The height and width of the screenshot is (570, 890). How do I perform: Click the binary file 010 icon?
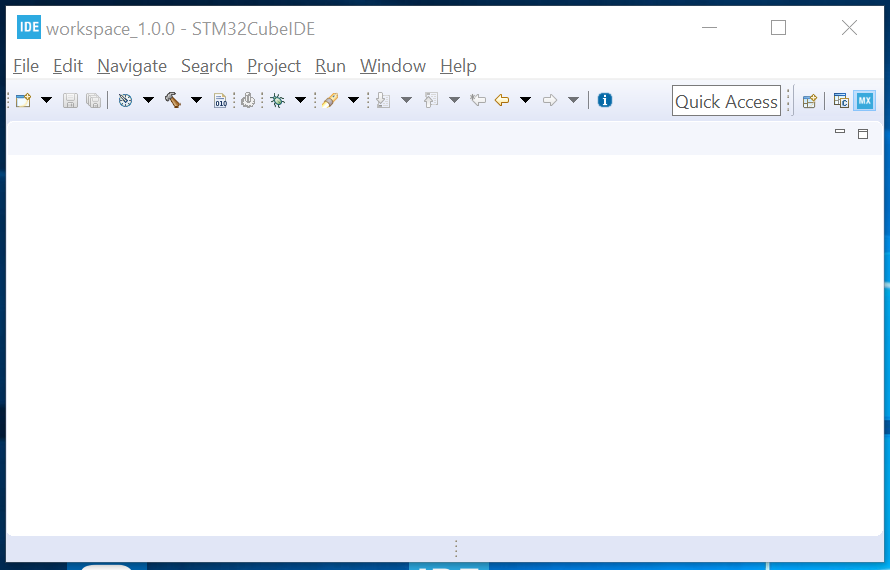point(220,100)
